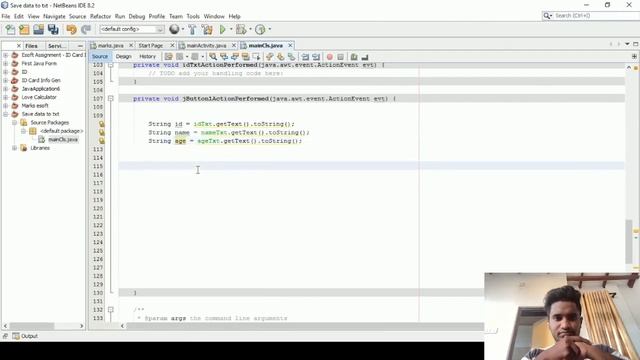This screenshot has height=360, width=640.
Task: Run the project with green play icon
Action: coord(222,29)
